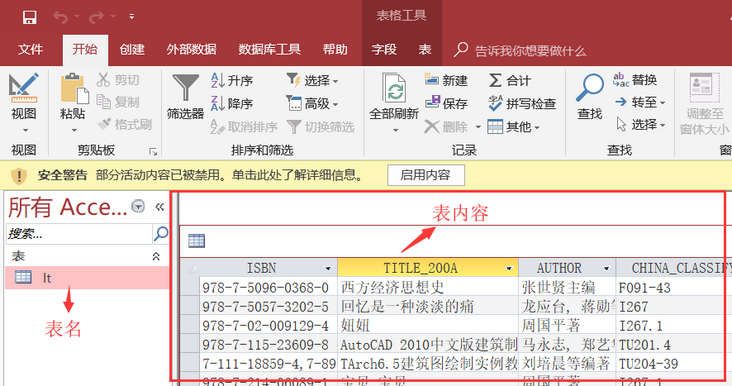The image size is (732, 386).
Task: Click the 复制 icon
Action: (103, 102)
